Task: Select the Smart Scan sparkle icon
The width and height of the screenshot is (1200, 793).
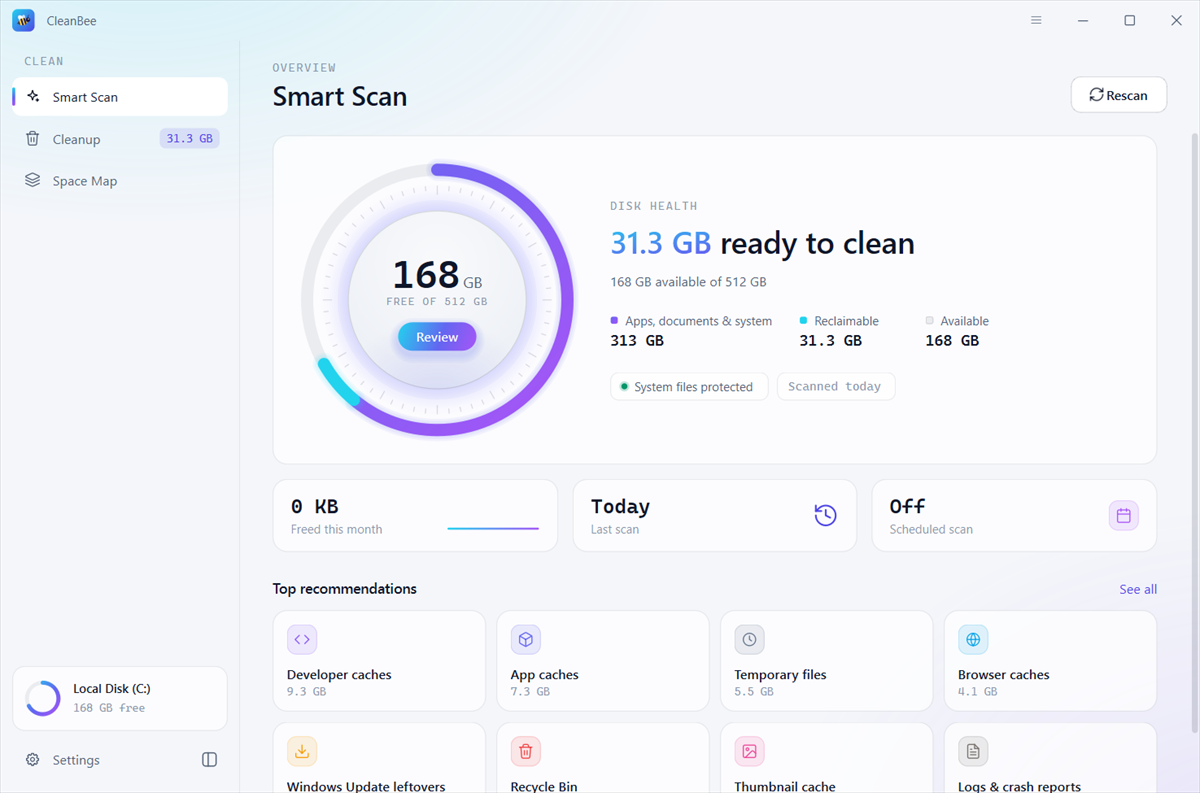Action: (33, 97)
